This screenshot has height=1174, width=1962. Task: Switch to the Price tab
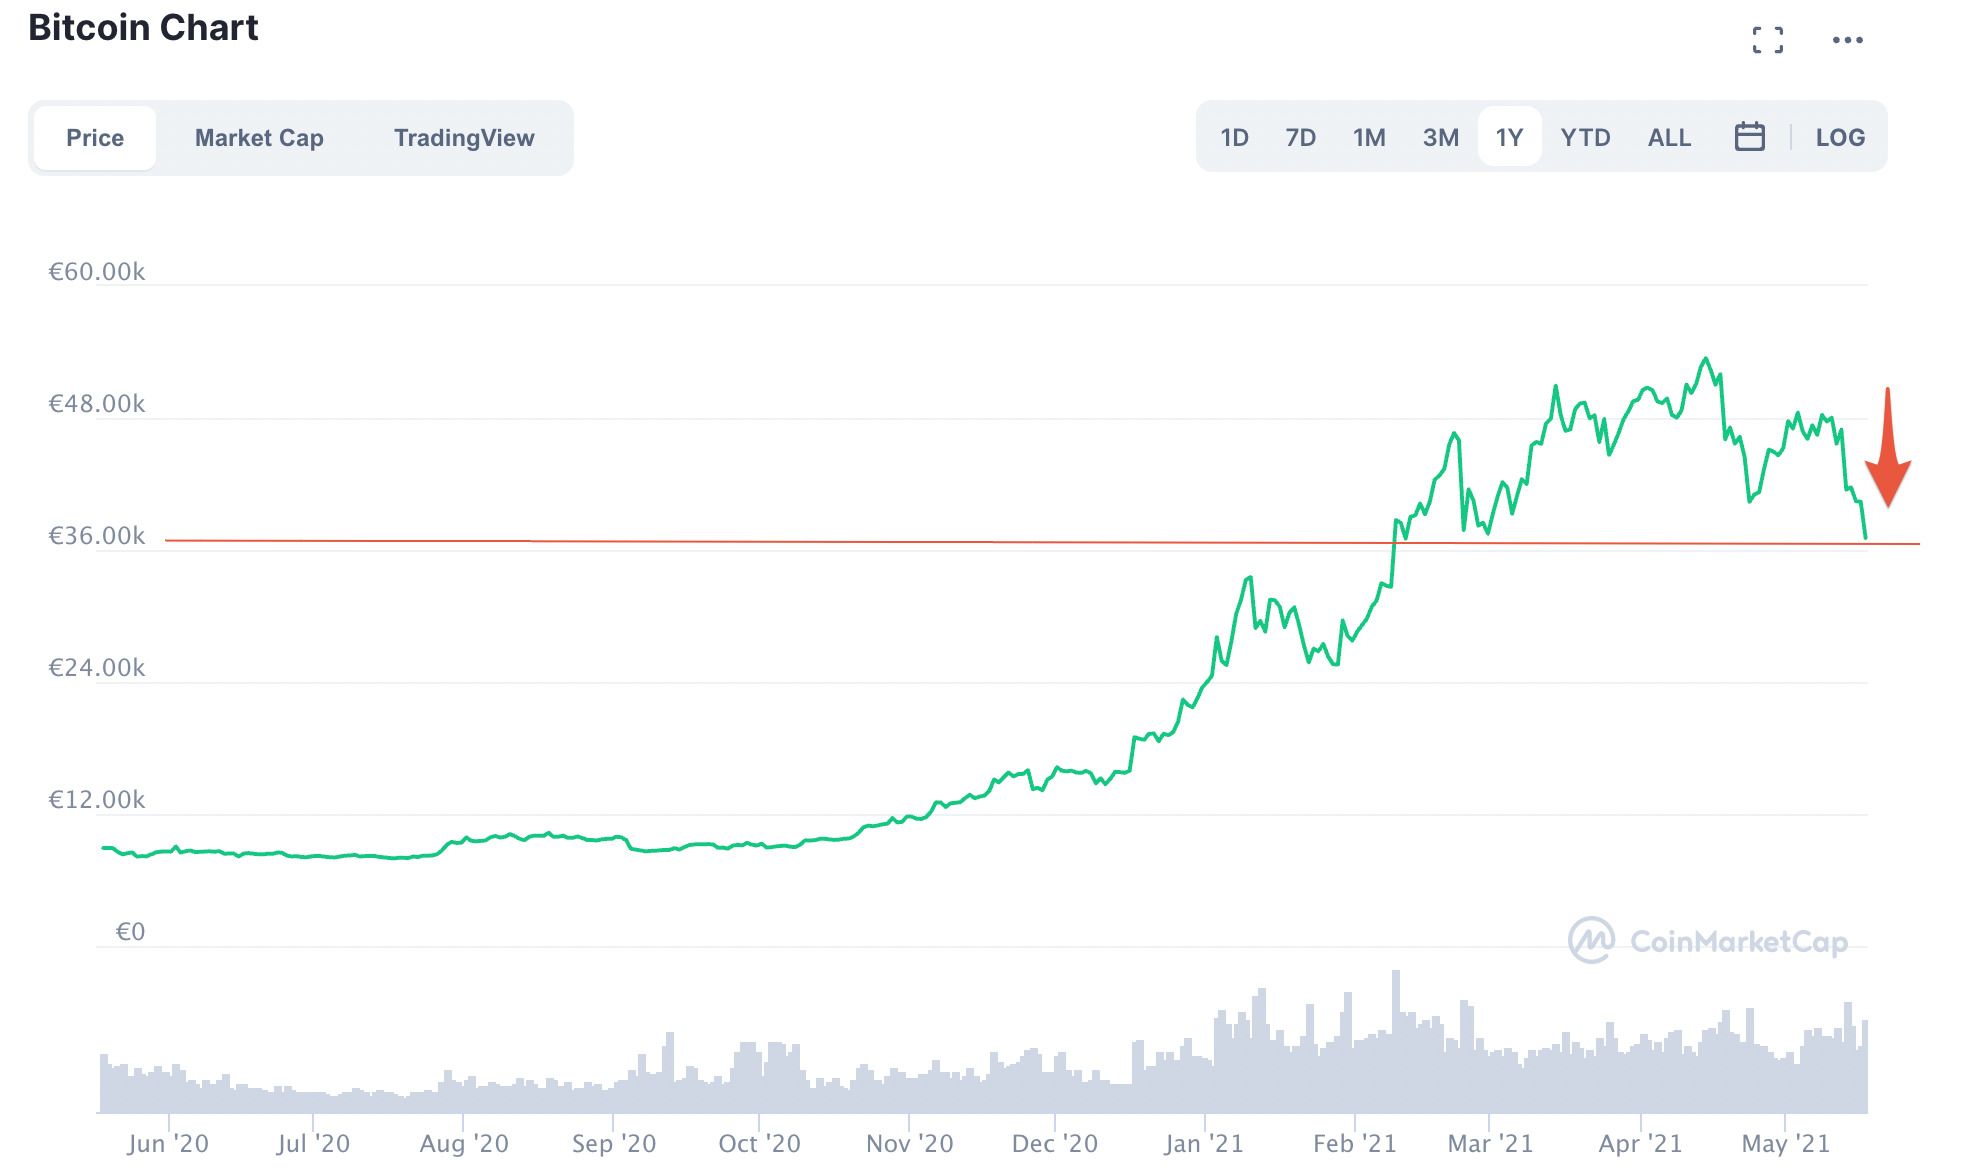[95, 138]
